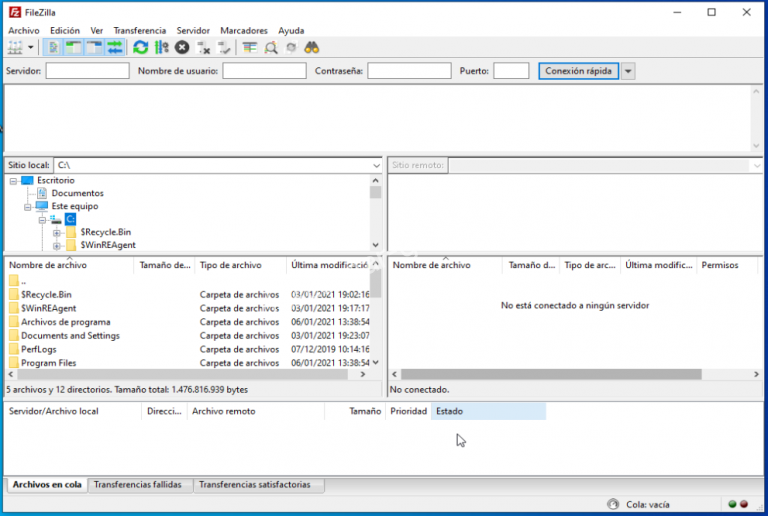
Task: Toggle synchronized browsing icon
Action: 291,47
